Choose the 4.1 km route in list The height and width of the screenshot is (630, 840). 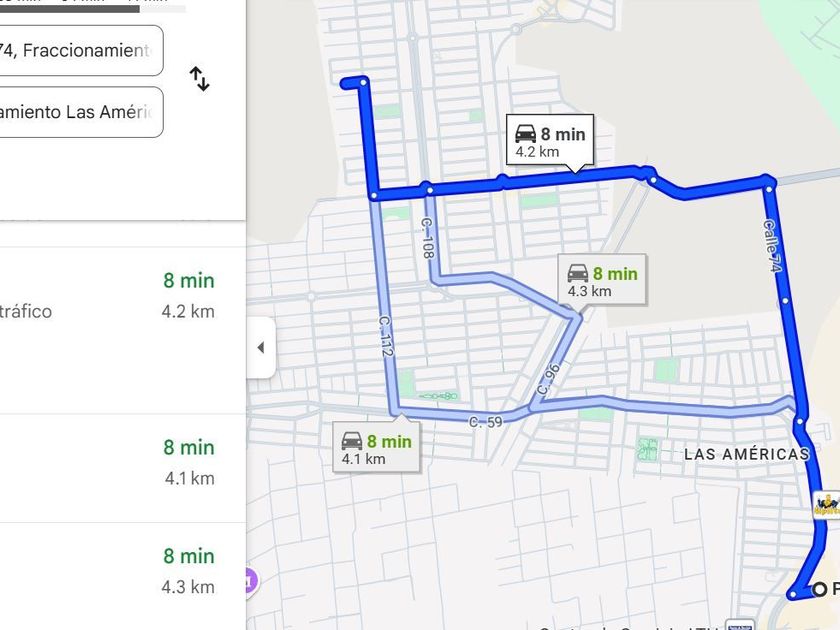122,462
